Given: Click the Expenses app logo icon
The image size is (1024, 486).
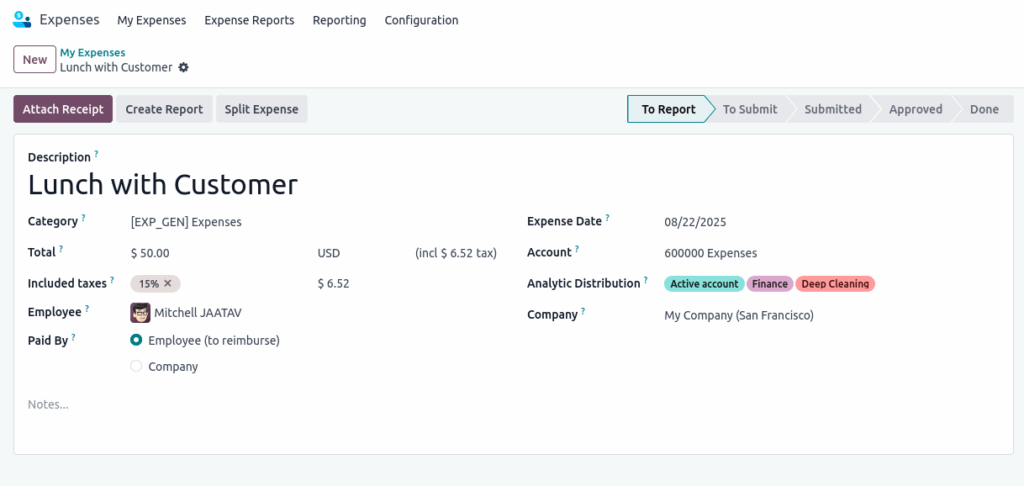Looking at the screenshot, I should (x=22, y=20).
